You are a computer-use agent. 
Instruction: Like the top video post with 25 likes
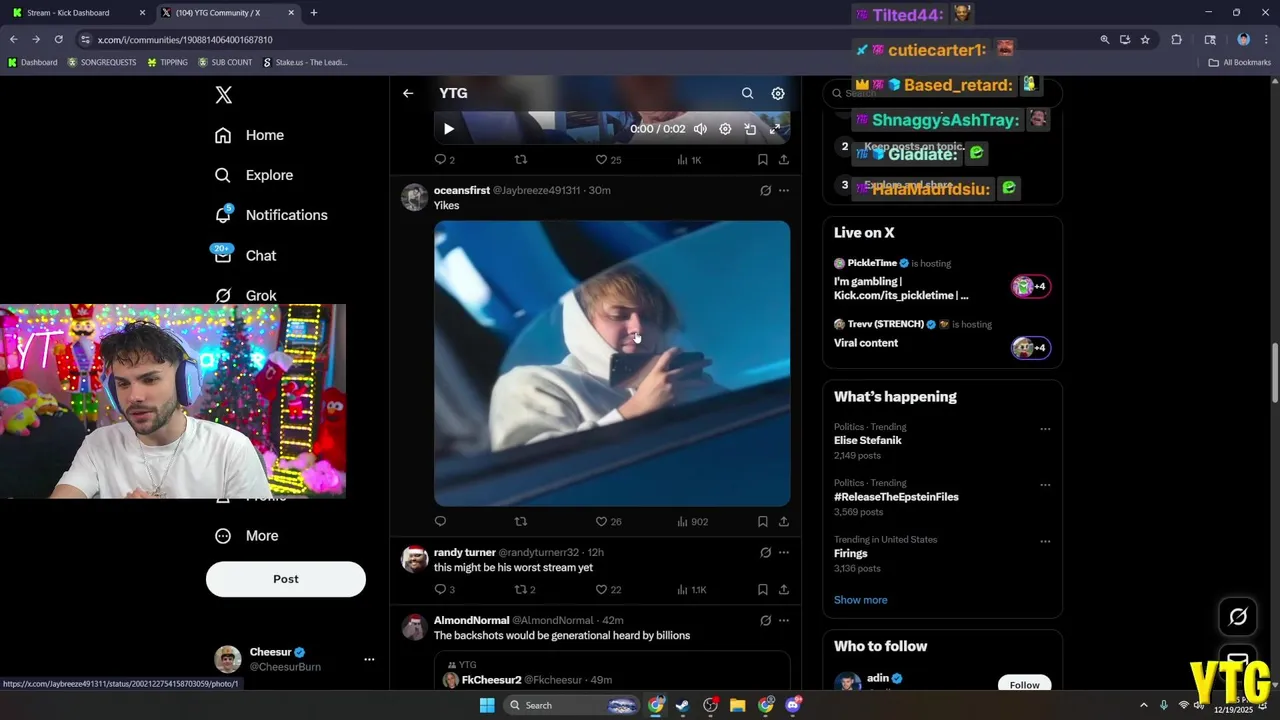(608, 160)
